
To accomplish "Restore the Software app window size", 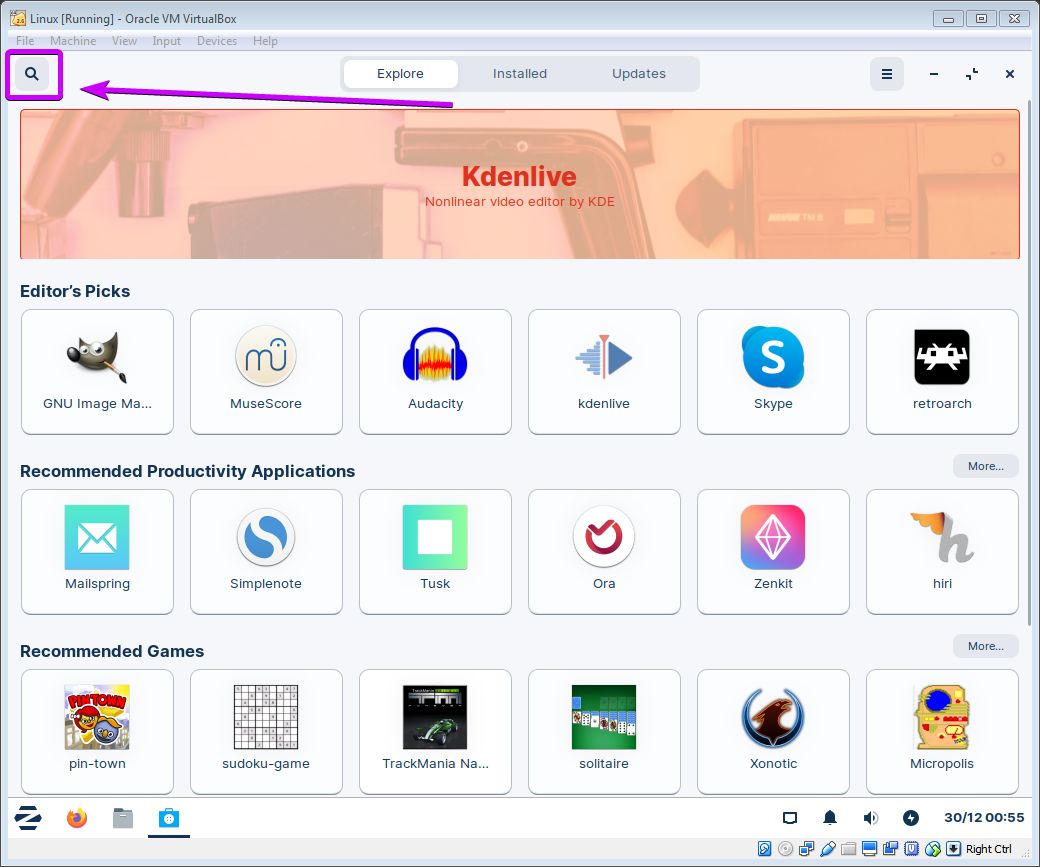I will click(x=972, y=74).
